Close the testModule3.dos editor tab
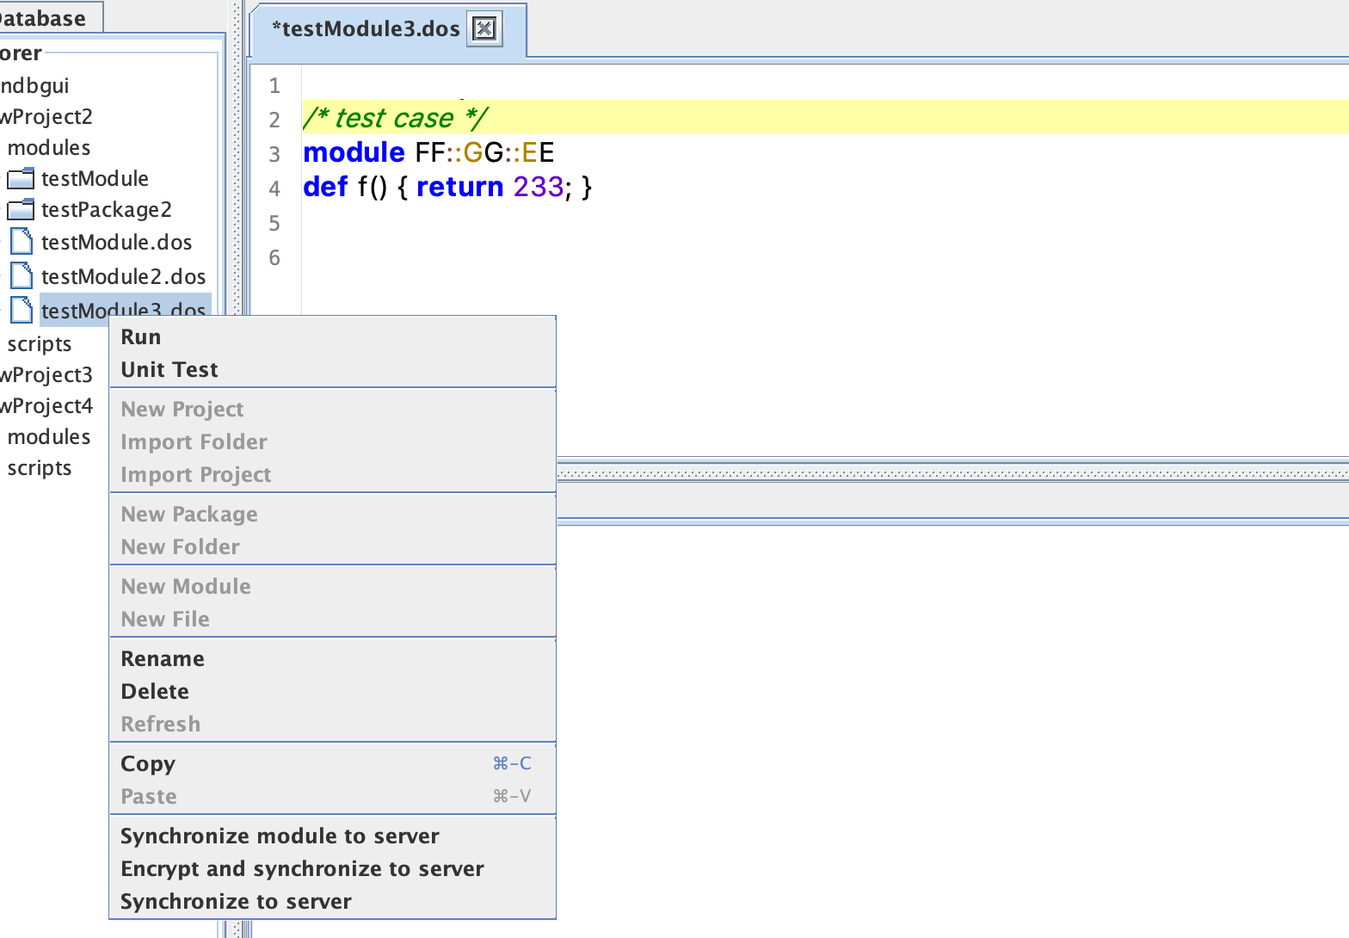The height and width of the screenshot is (938, 1349). click(484, 29)
